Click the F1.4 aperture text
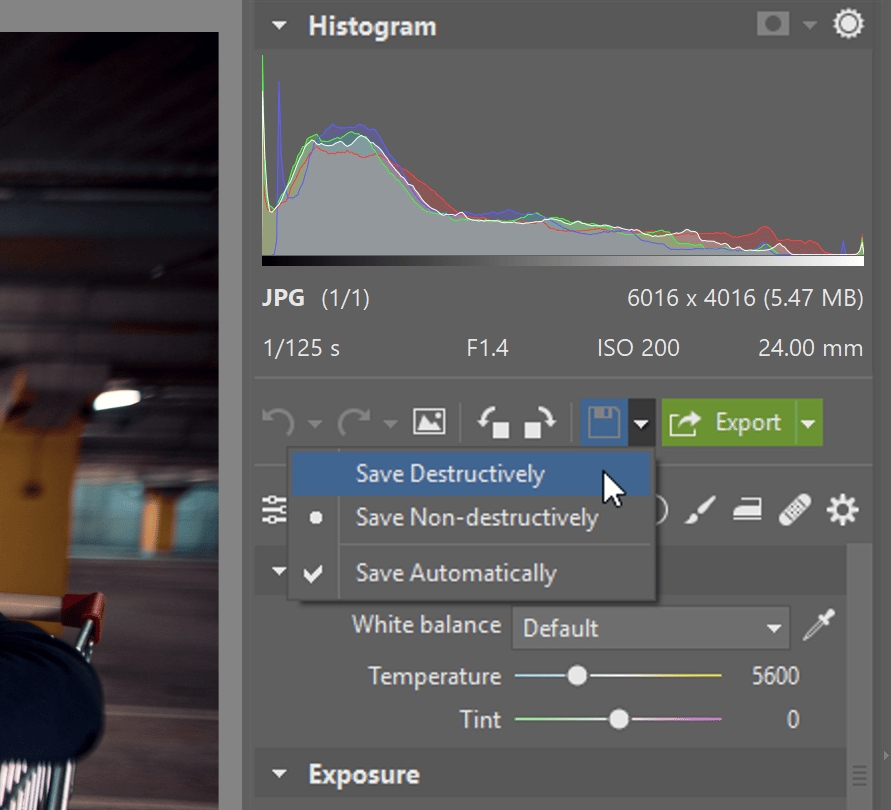Viewport: 891px width, 810px height. (487, 347)
